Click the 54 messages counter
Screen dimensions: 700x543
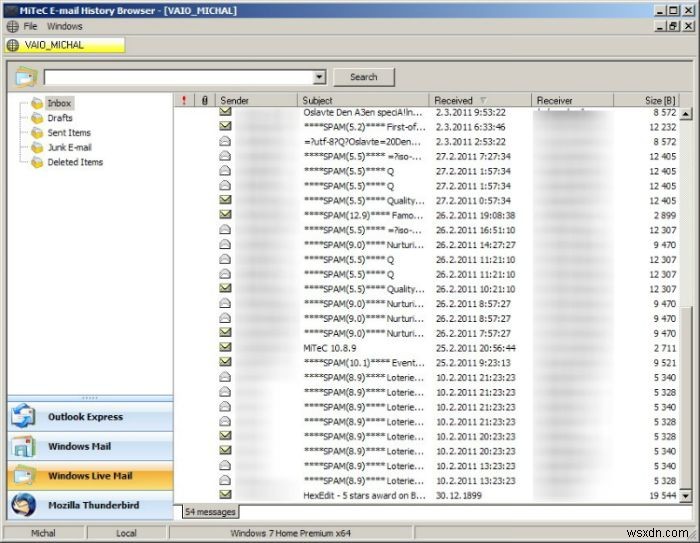pyautogui.click(x=210, y=512)
